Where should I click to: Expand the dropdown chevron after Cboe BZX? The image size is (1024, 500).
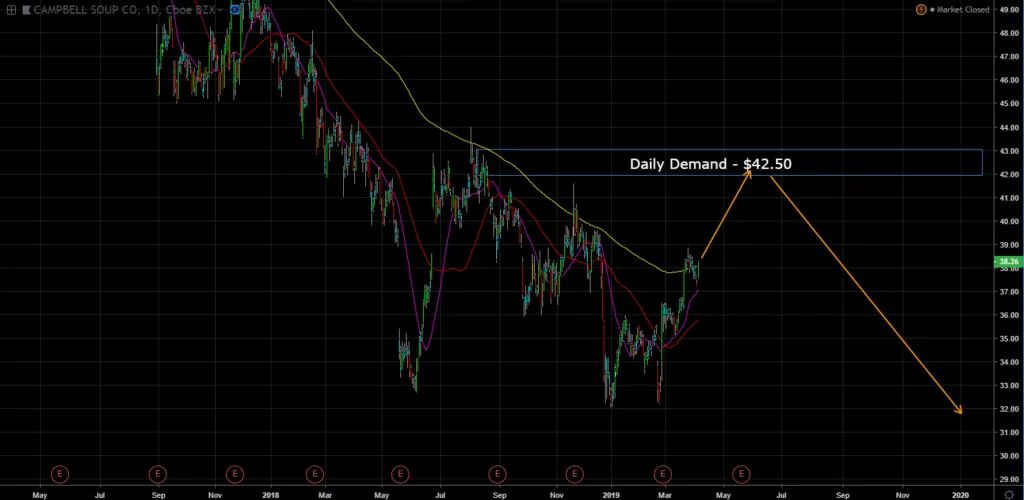pyautogui.click(x=221, y=10)
